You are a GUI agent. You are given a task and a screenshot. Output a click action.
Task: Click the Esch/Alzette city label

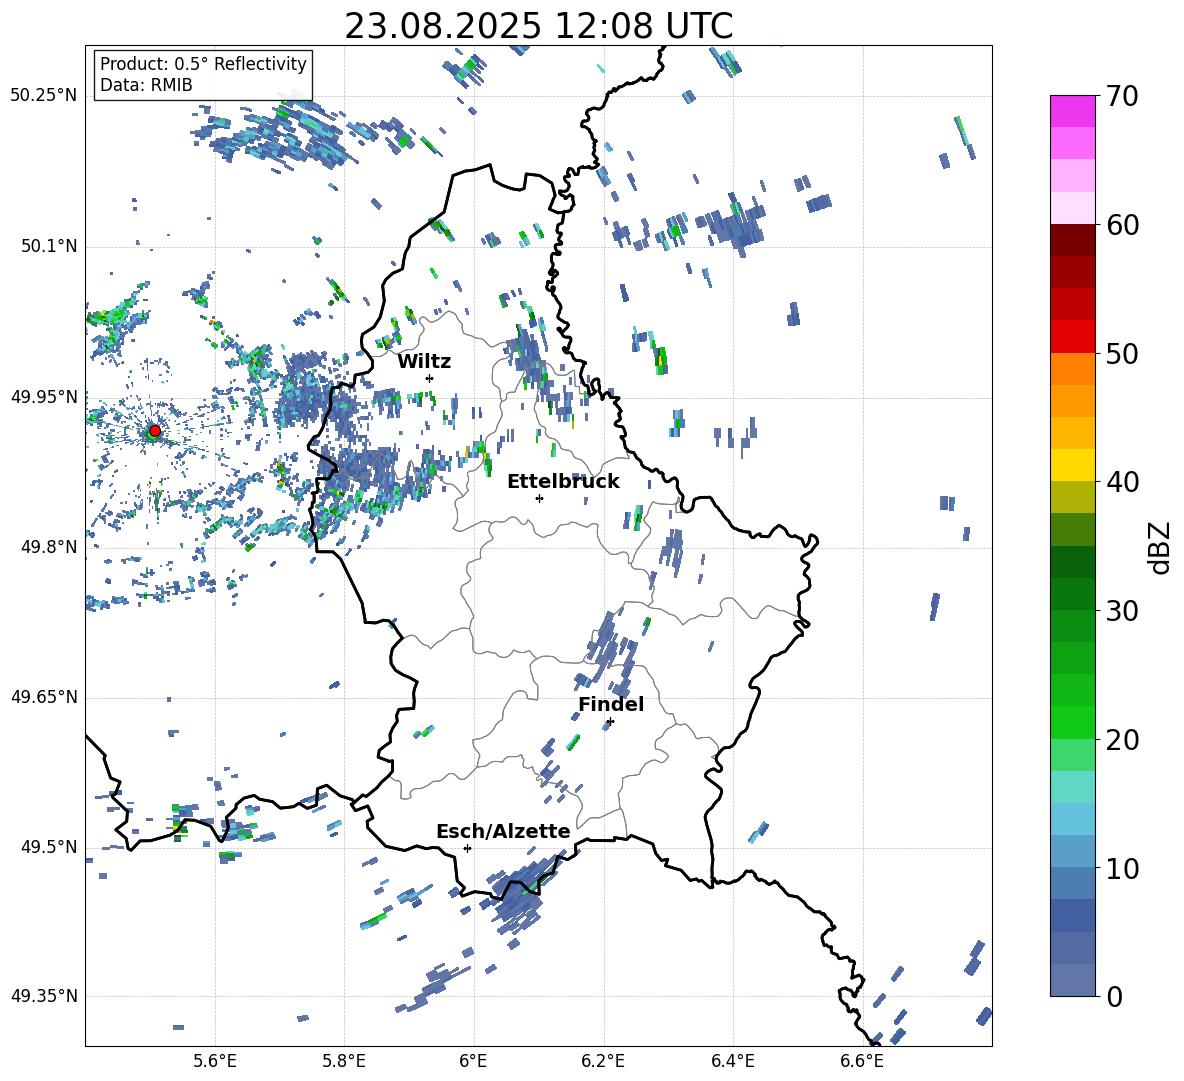pyautogui.click(x=503, y=831)
